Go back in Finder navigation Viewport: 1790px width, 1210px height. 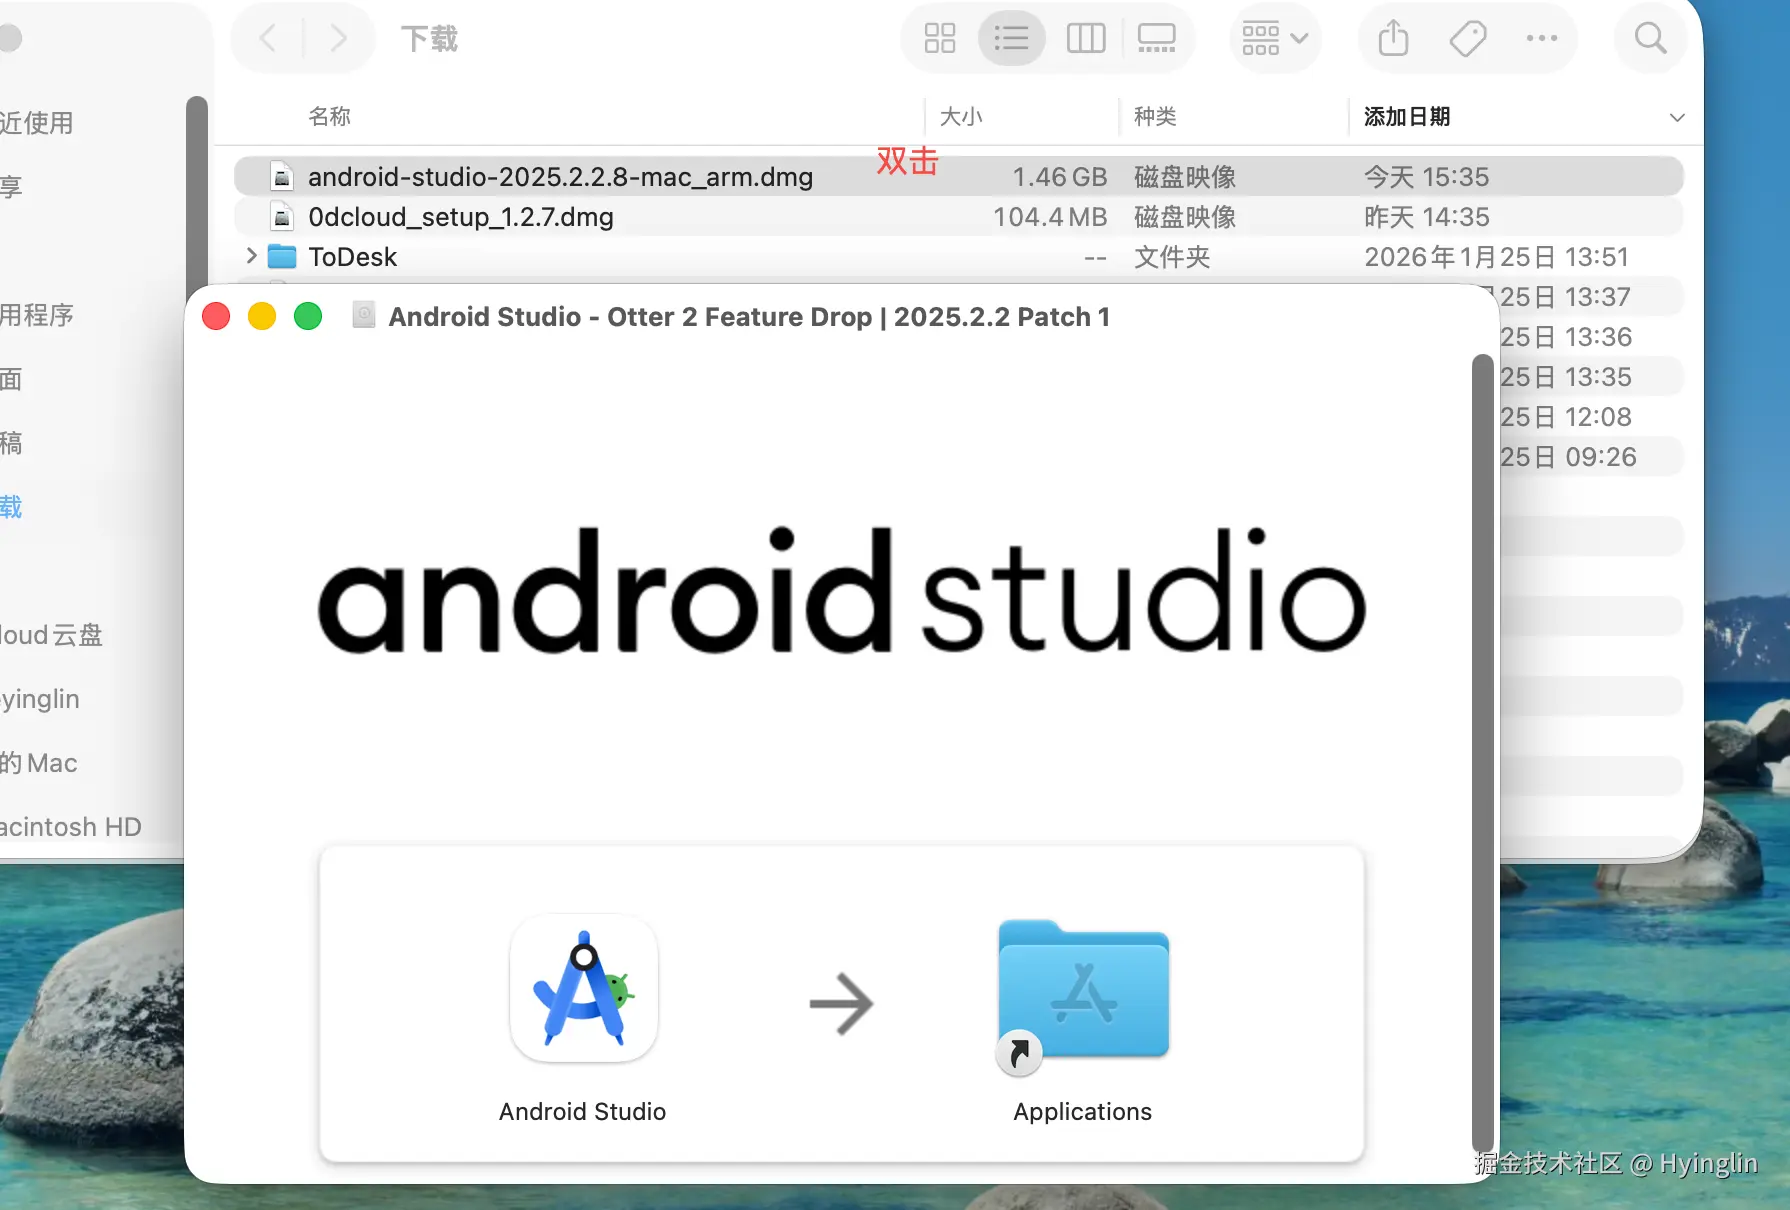point(268,39)
